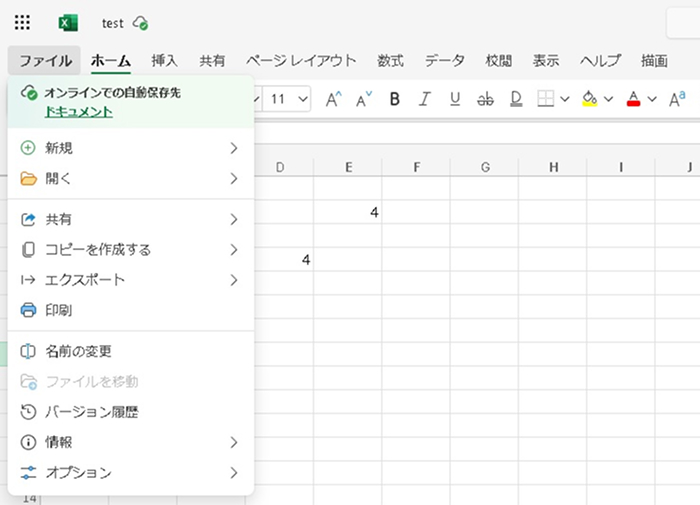Select column header F

416,167
